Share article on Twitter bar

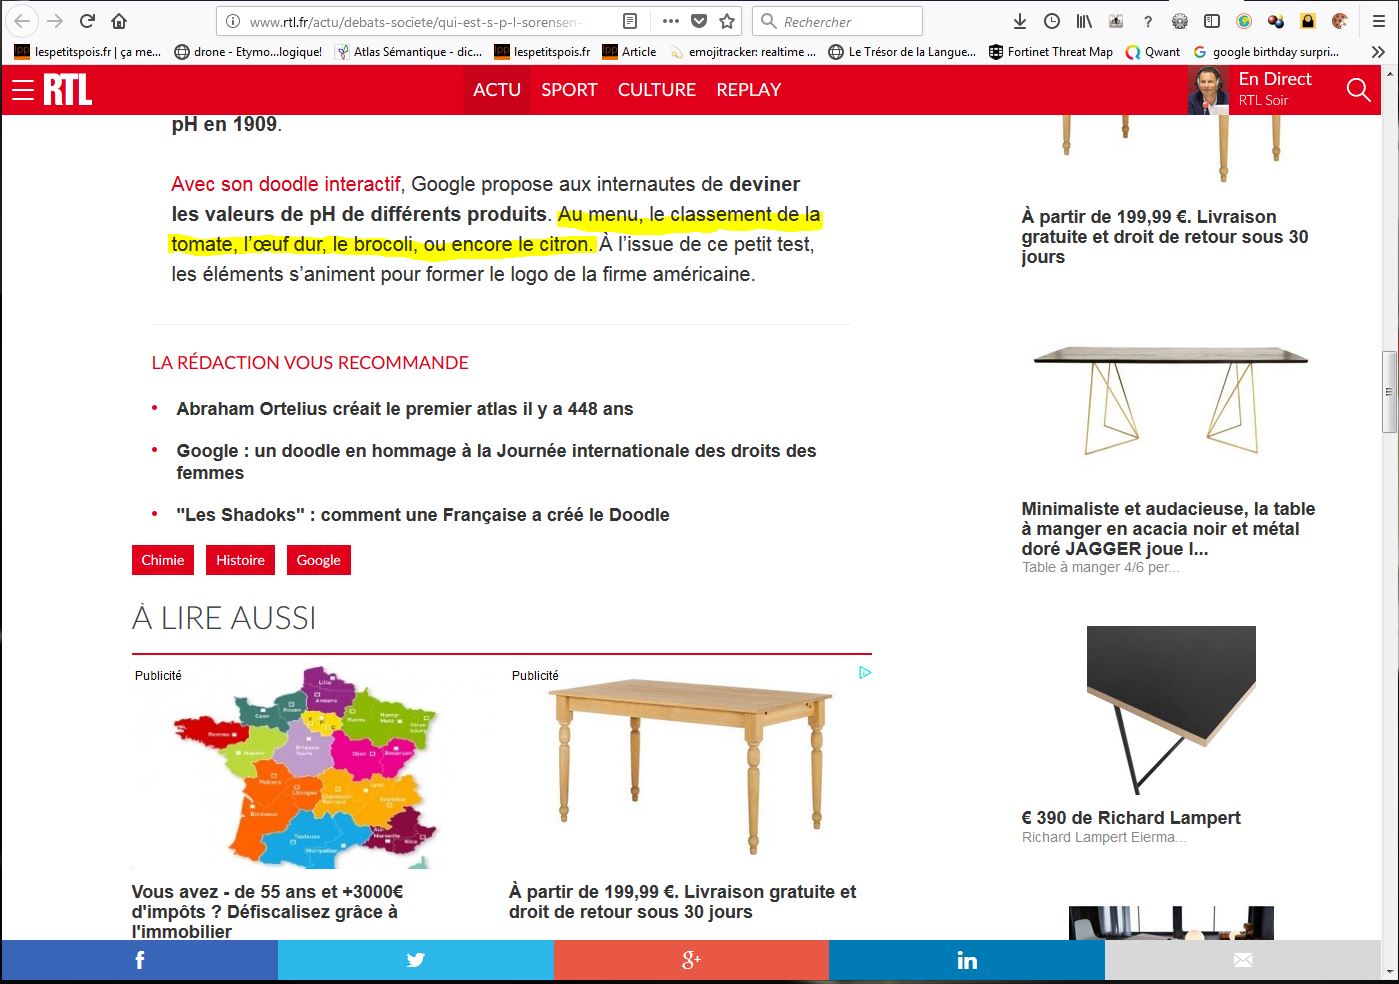415,960
